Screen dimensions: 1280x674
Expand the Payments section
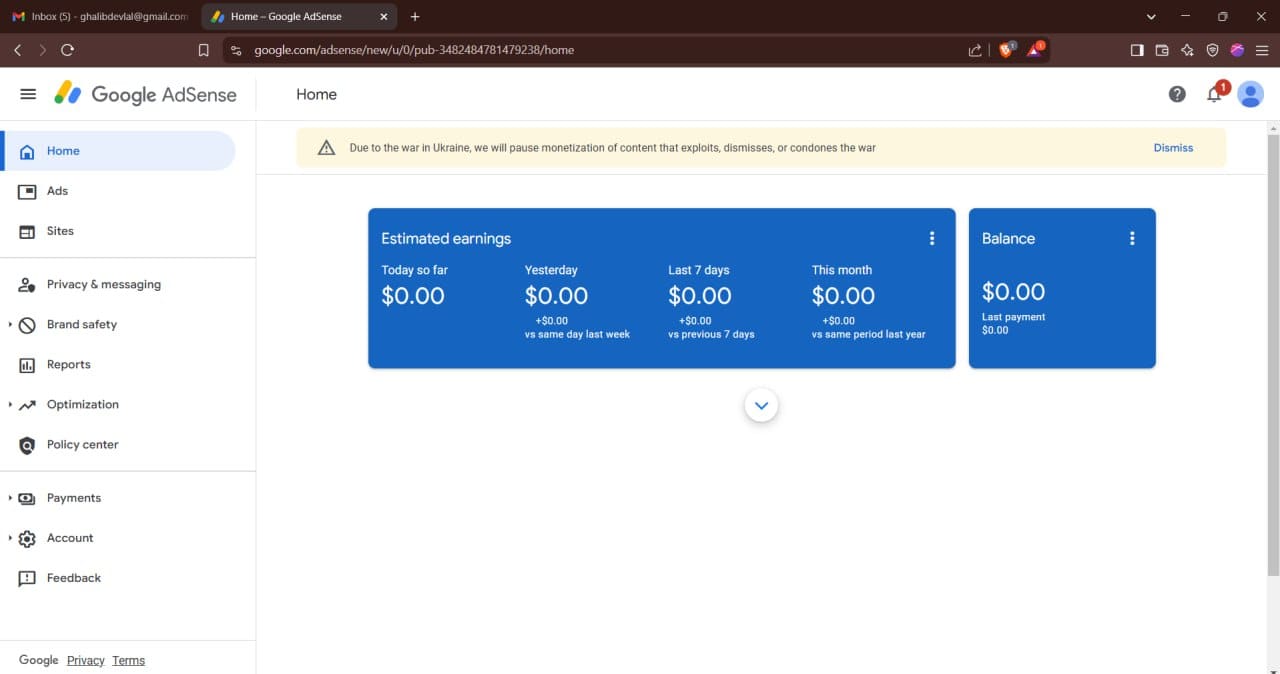pyautogui.click(x=11, y=498)
